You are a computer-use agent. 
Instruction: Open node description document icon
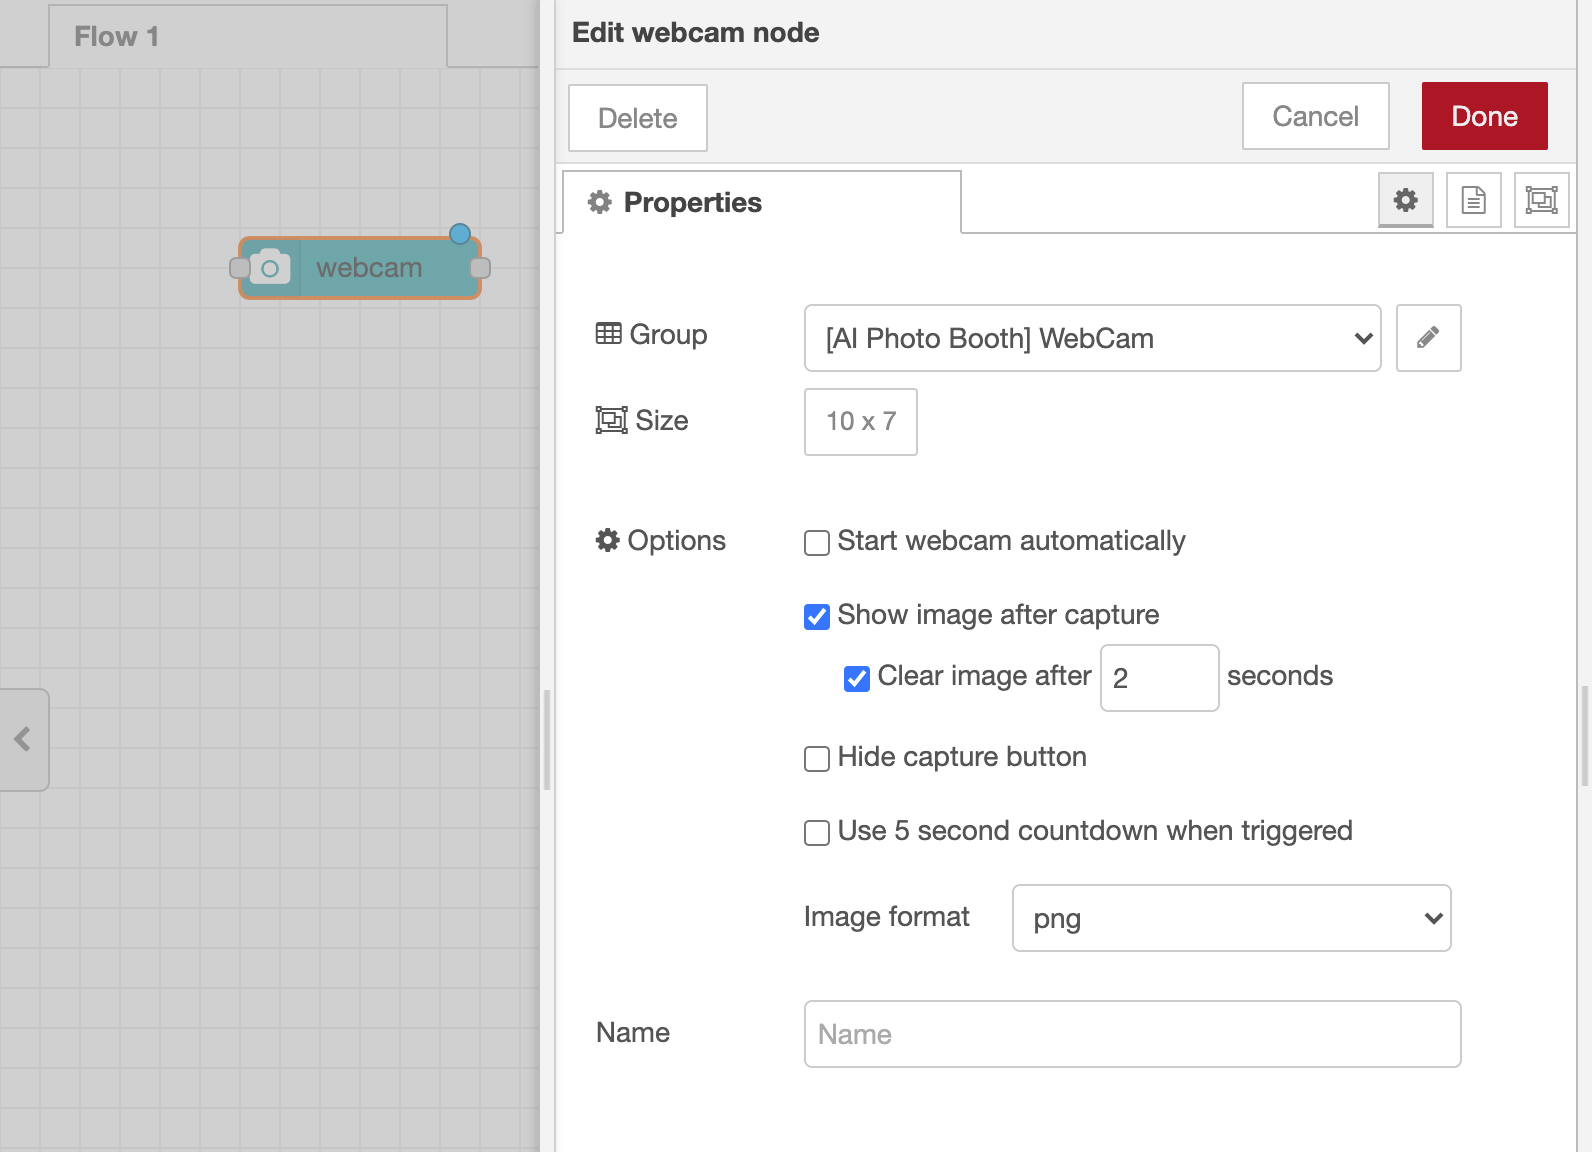(x=1473, y=200)
